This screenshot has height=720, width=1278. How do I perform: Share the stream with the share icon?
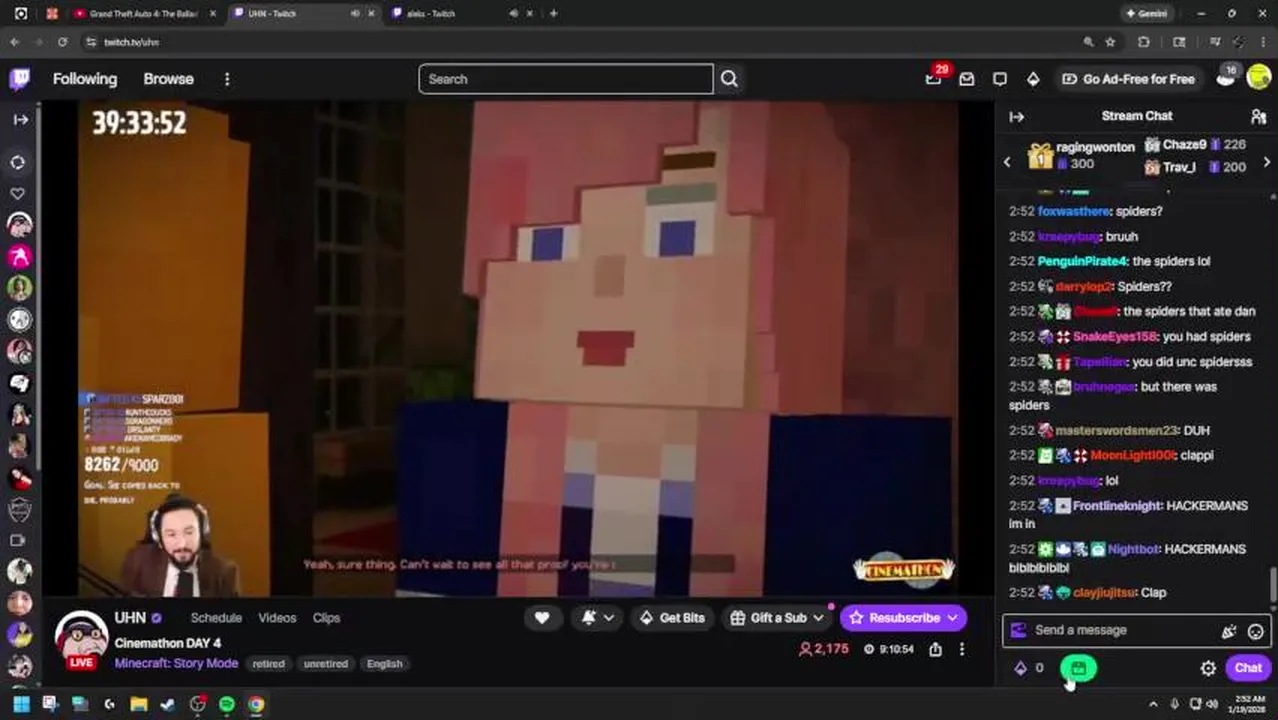point(935,649)
